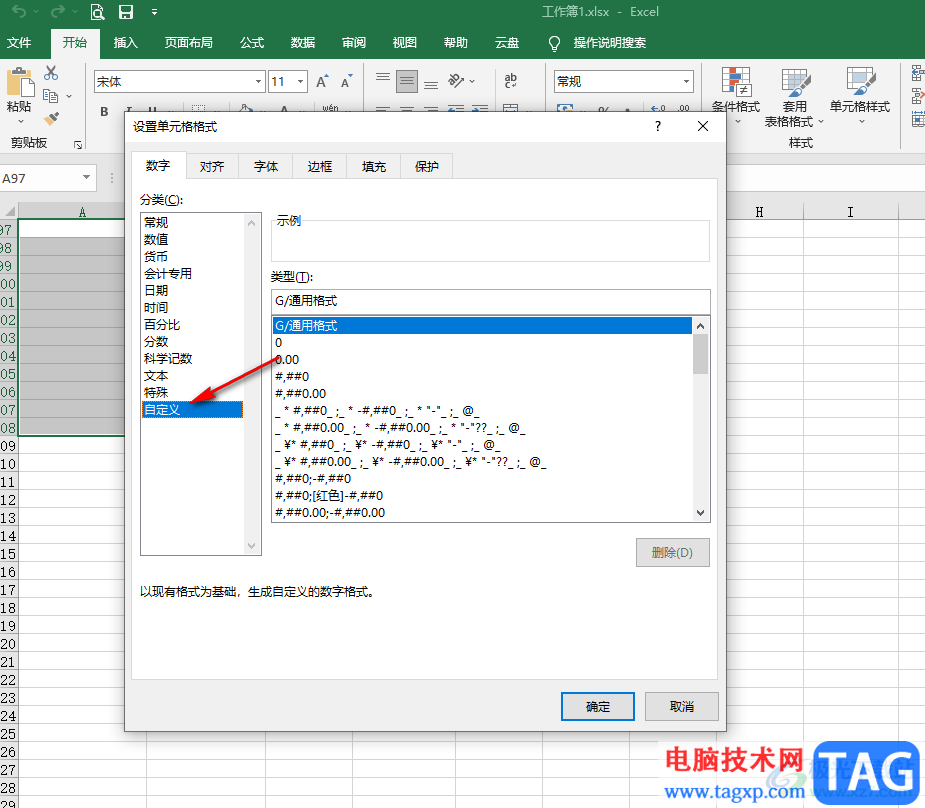
Task: Click the Cancel 取消 button
Action: click(x=681, y=707)
